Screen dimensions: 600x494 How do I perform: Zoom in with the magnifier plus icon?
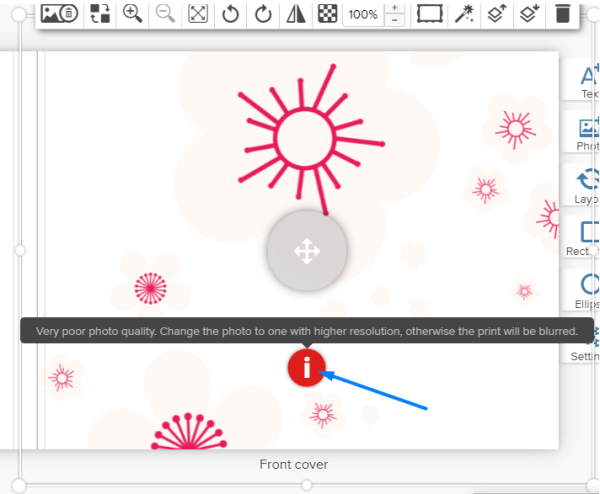tap(132, 14)
